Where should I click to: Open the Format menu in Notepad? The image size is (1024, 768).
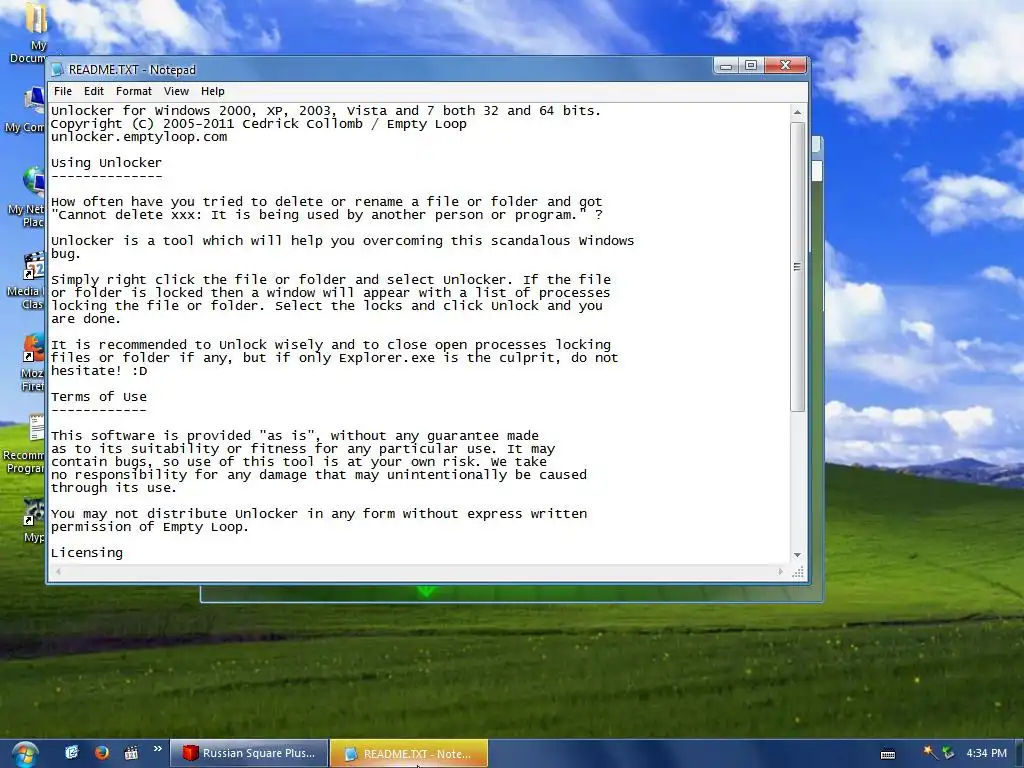point(134,91)
